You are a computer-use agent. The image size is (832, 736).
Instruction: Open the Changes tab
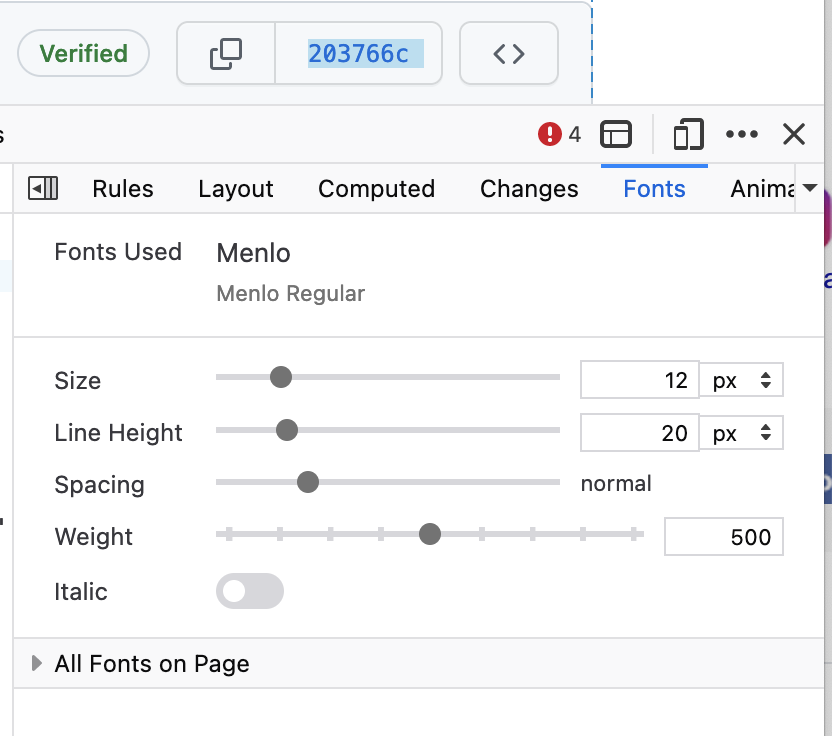point(529,189)
